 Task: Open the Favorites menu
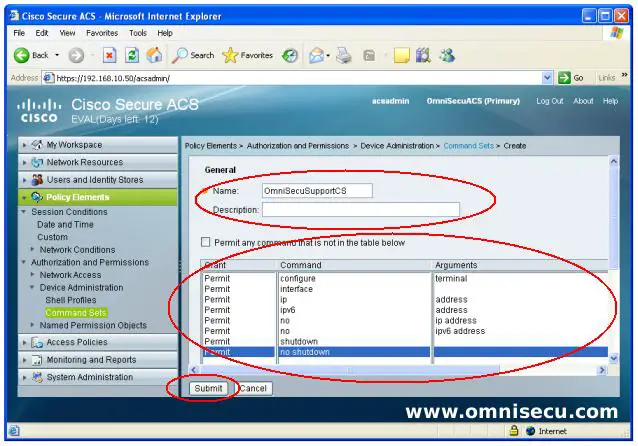pyautogui.click(x=102, y=33)
